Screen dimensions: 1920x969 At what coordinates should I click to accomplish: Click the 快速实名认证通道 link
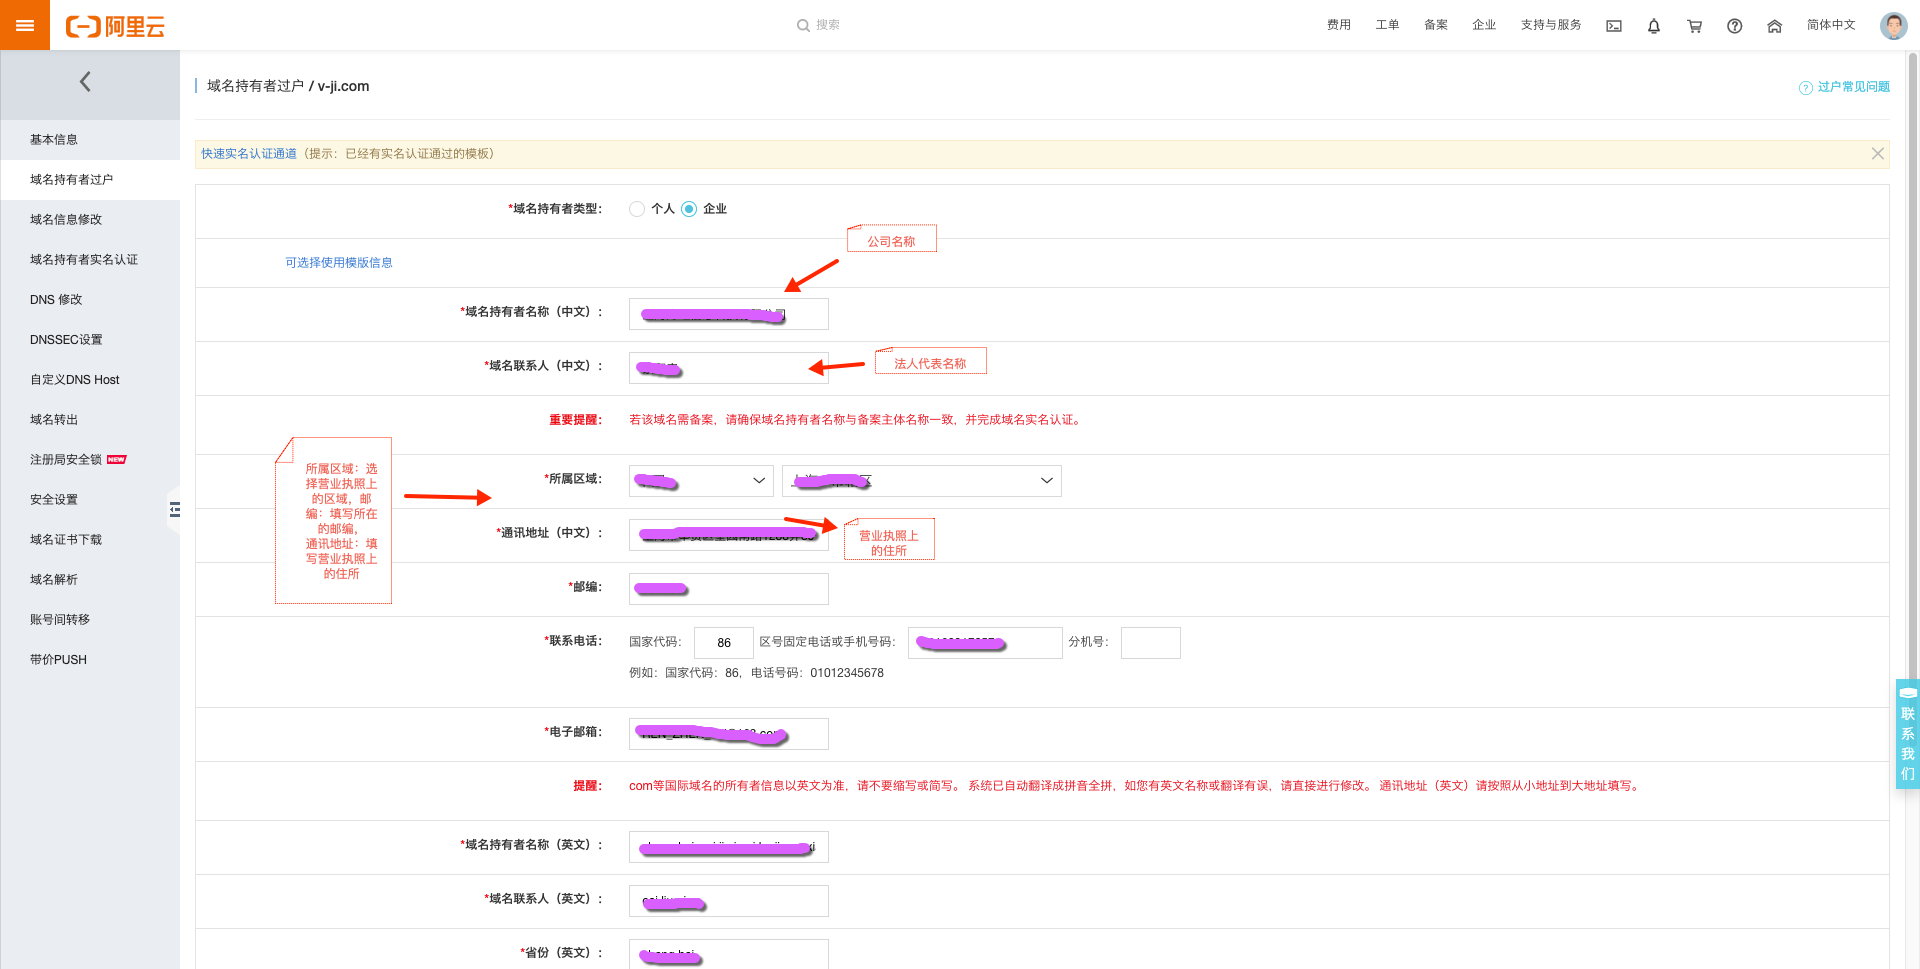(x=249, y=154)
